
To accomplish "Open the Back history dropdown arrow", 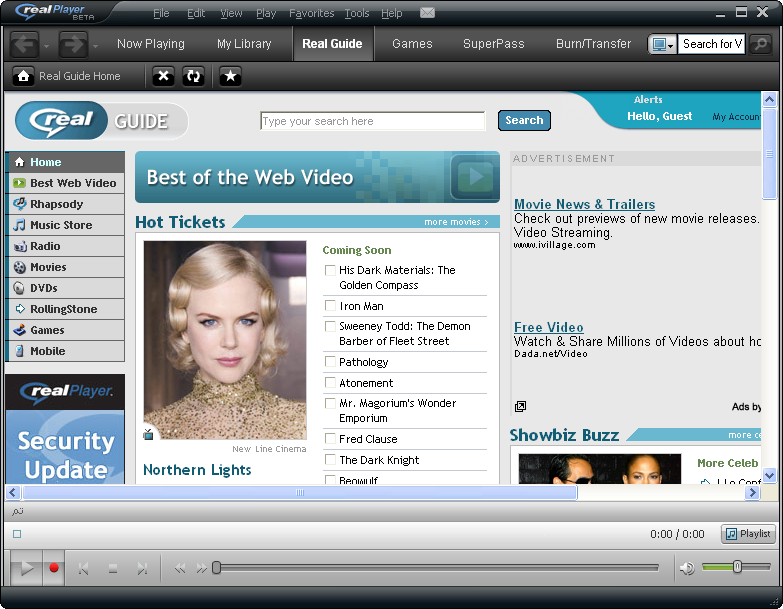I will click(x=46, y=46).
